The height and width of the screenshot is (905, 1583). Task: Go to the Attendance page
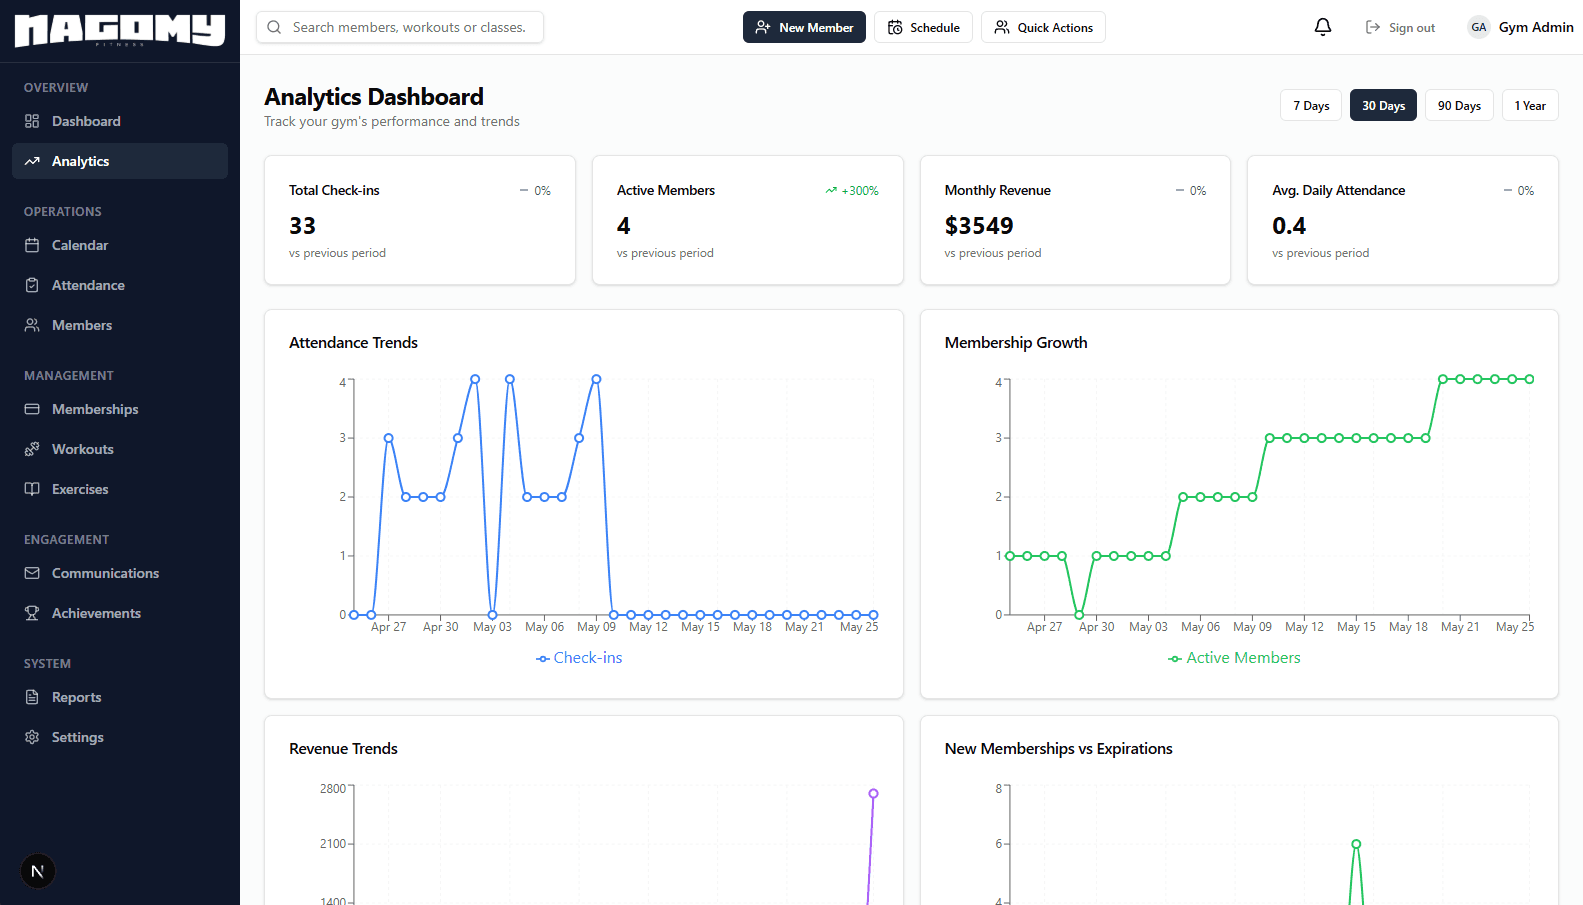point(120,285)
